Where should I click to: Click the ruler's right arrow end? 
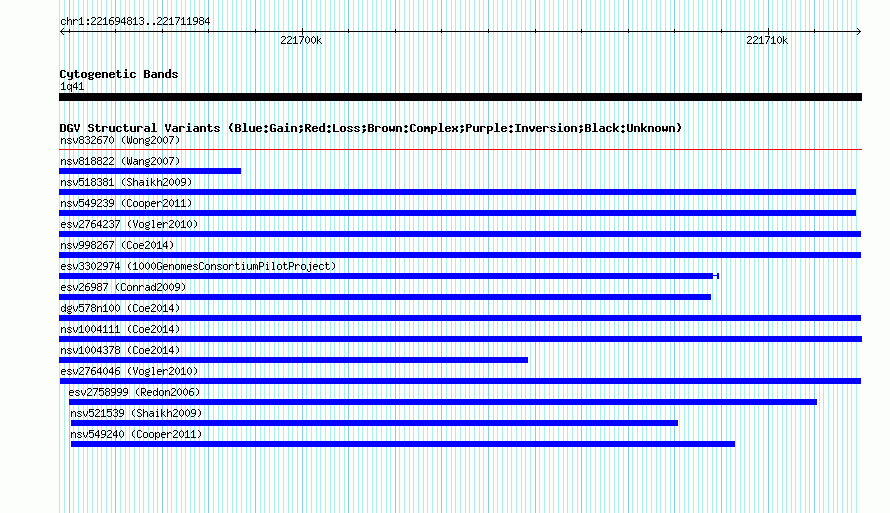pos(858,31)
